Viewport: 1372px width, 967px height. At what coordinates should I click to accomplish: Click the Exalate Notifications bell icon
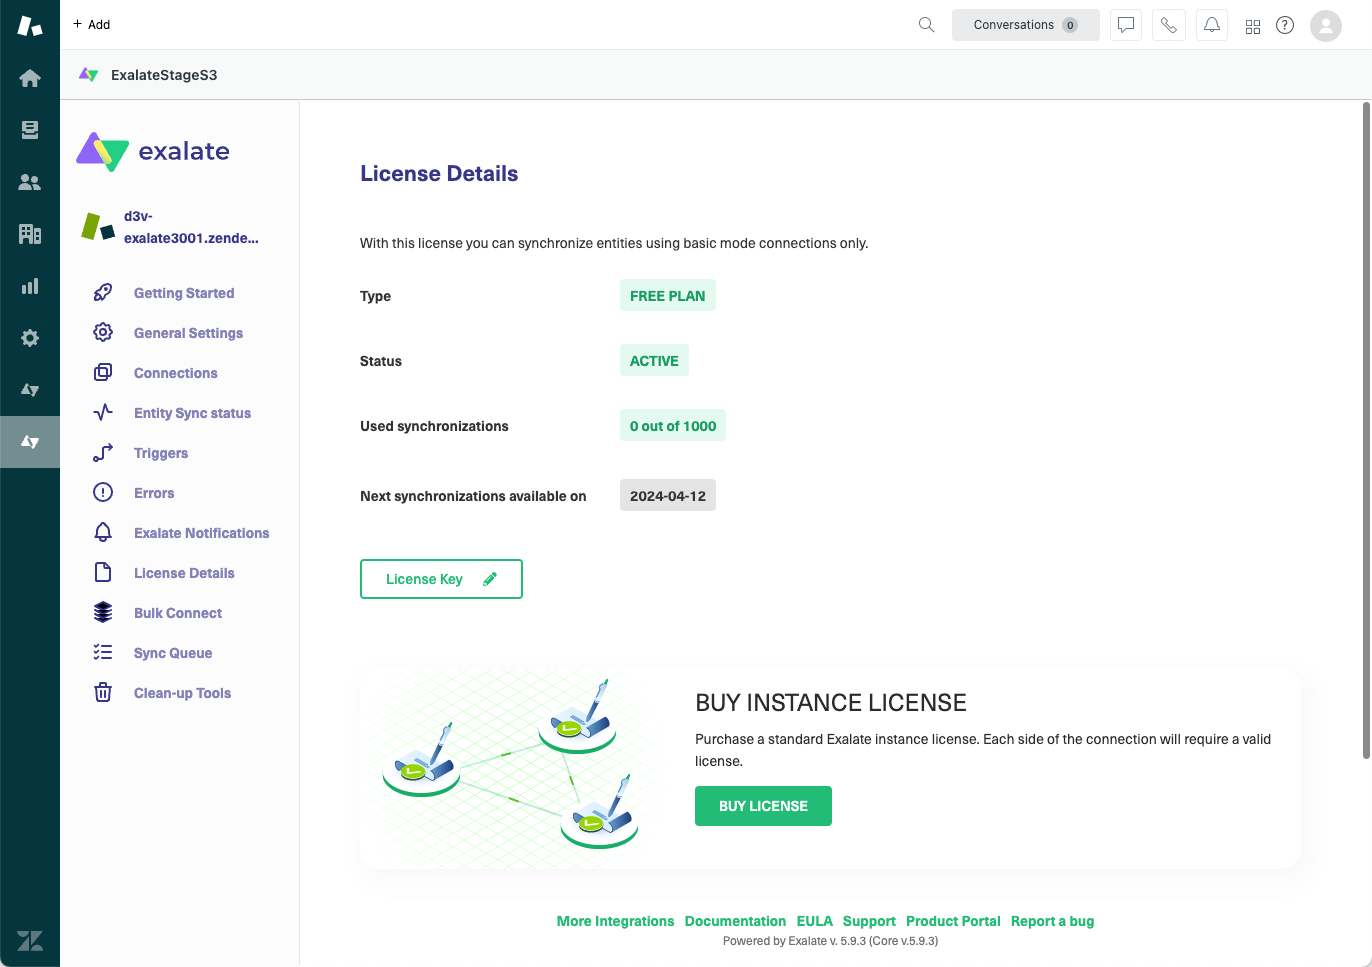point(103,533)
